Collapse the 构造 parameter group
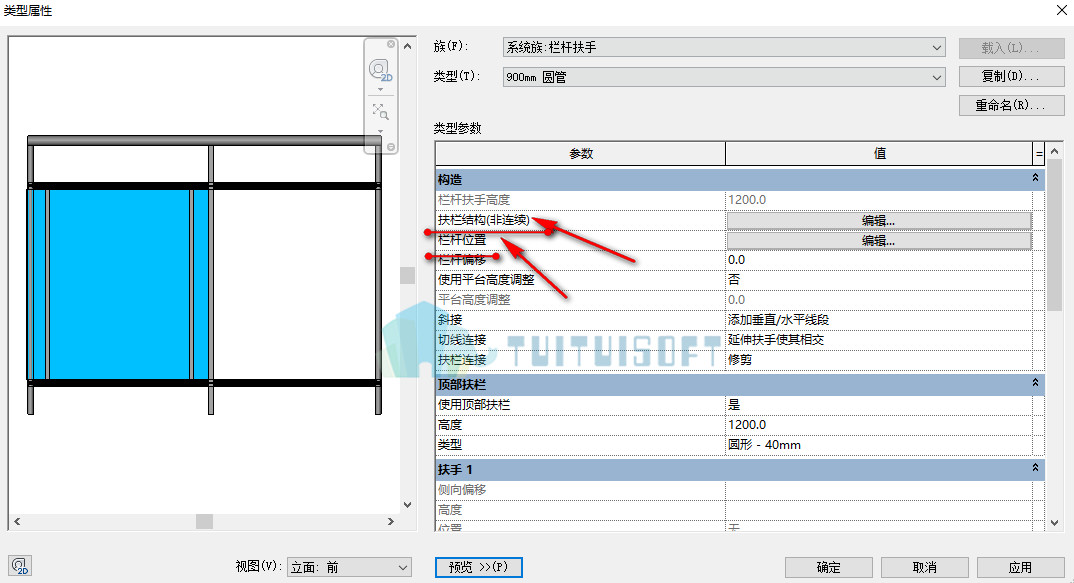This screenshot has width=1074, height=583. click(x=1035, y=178)
